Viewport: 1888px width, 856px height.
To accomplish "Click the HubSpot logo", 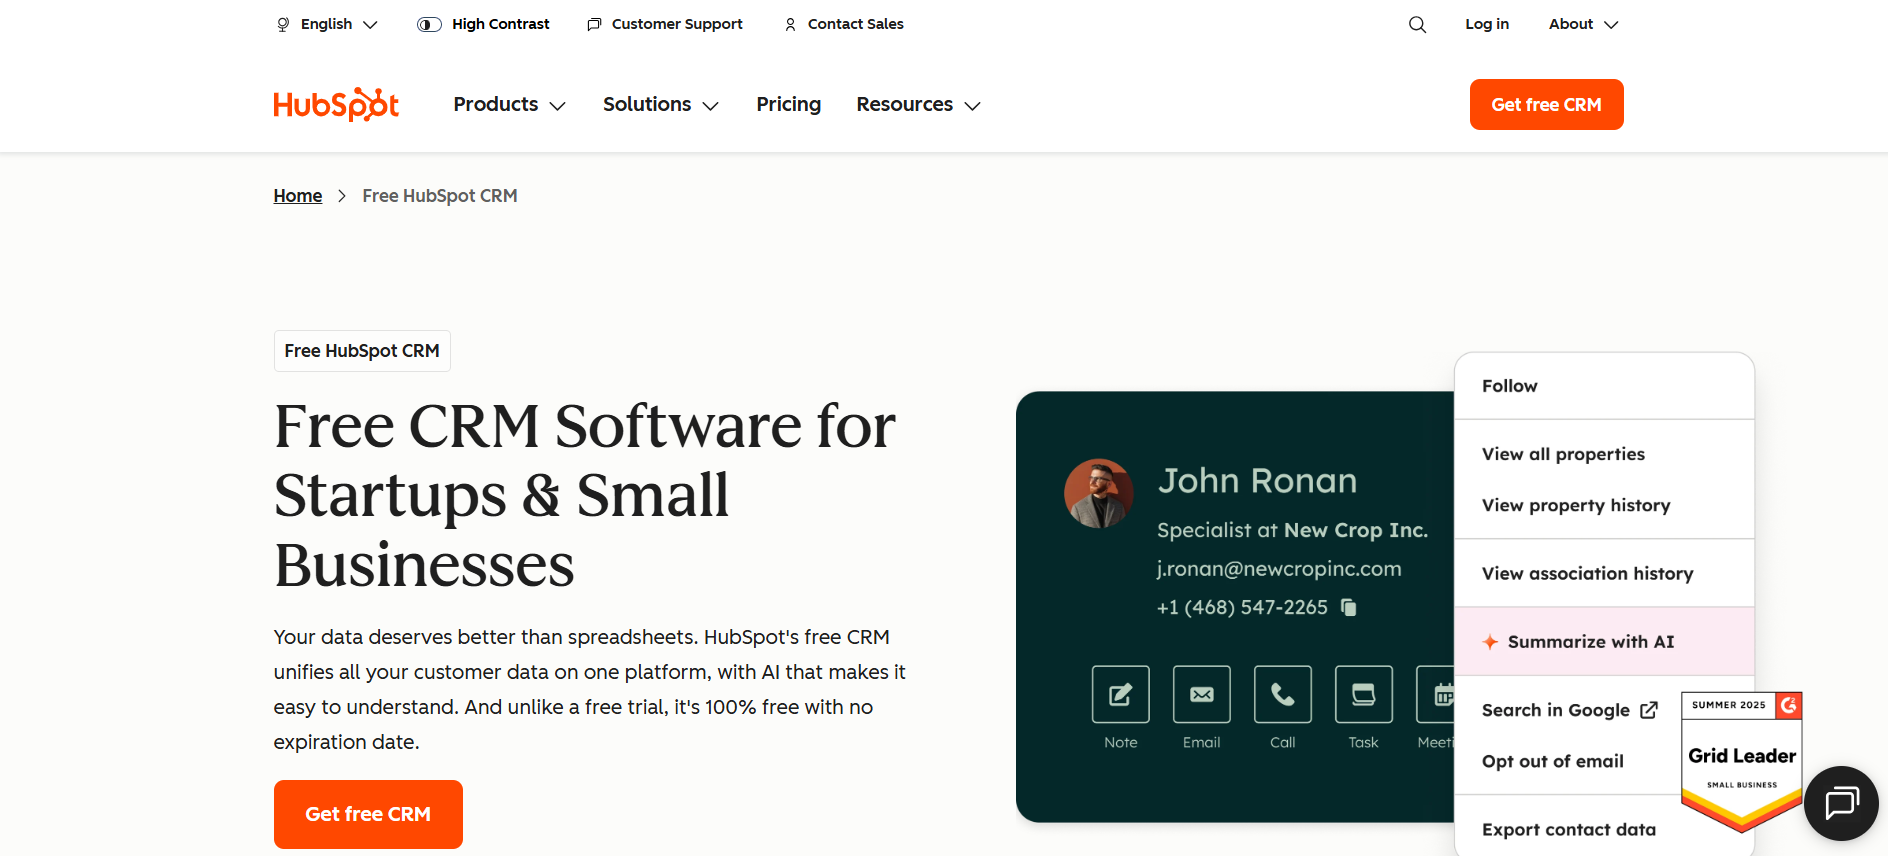I will pyautogui.click(x=336, y=104).
